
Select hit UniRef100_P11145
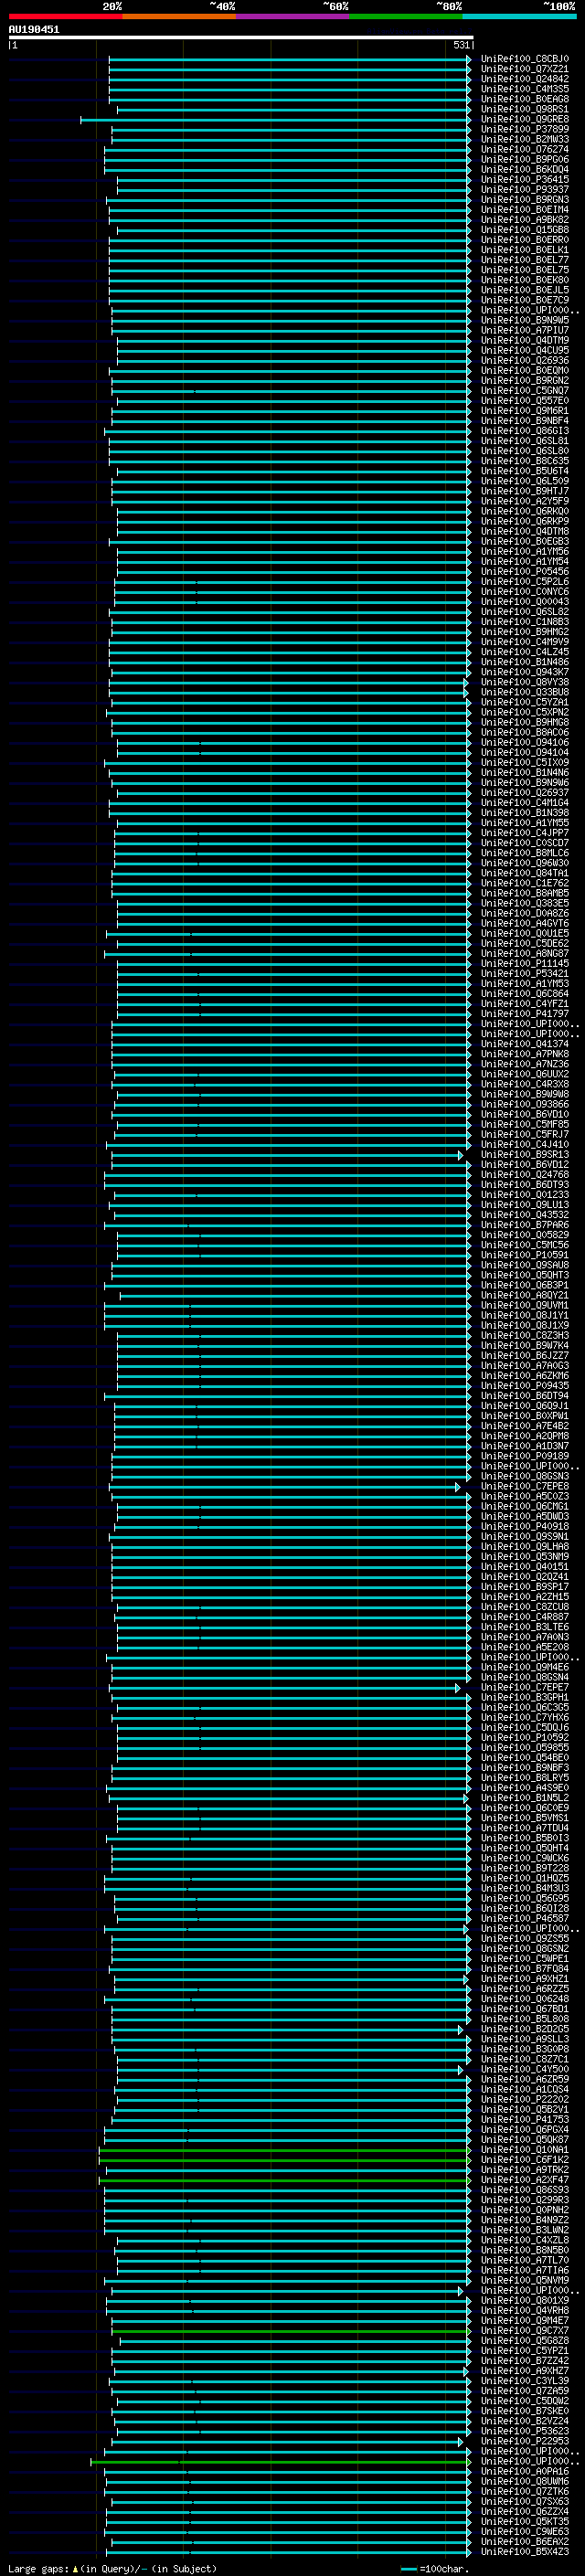tap(524, 964)
